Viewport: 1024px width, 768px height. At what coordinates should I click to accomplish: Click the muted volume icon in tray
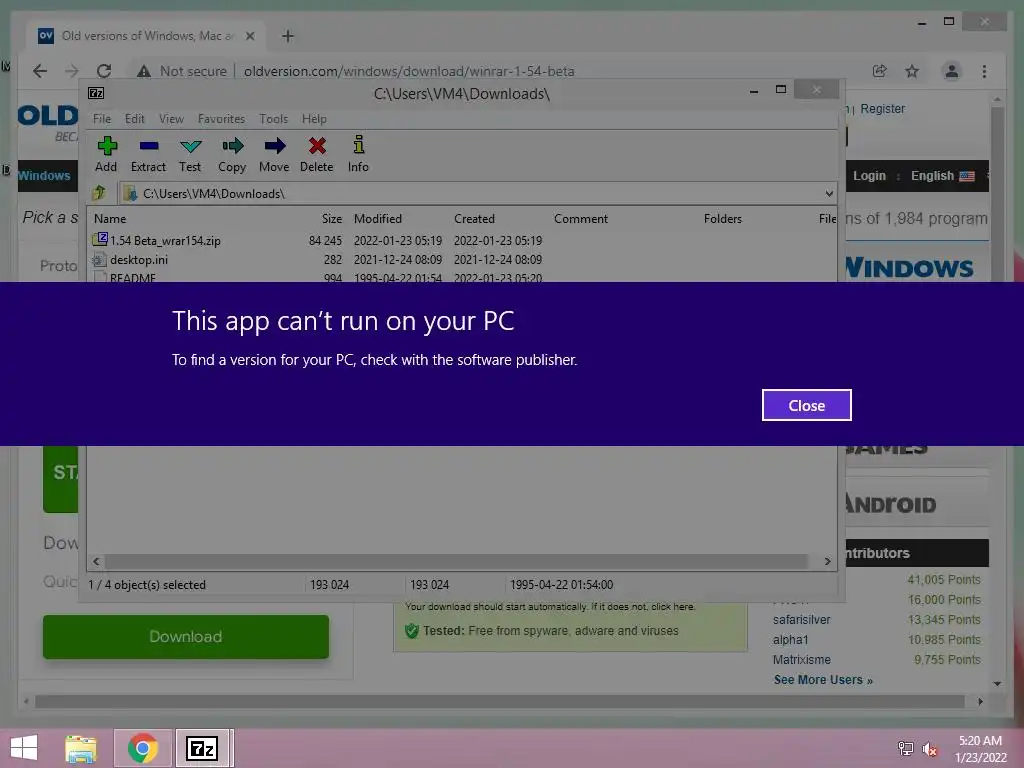click(929, 748)
